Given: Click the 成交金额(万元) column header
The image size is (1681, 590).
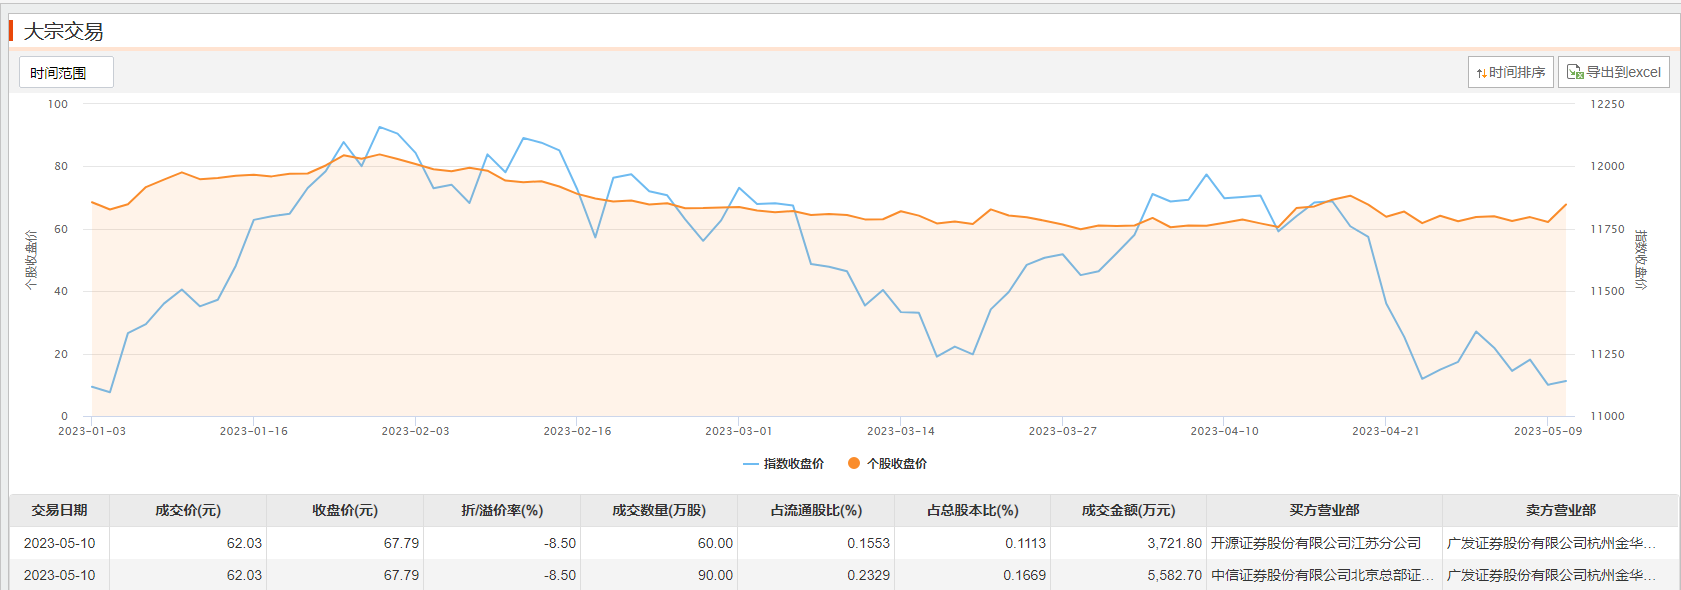Looking at the screenshot, I should coord(1128,510).
